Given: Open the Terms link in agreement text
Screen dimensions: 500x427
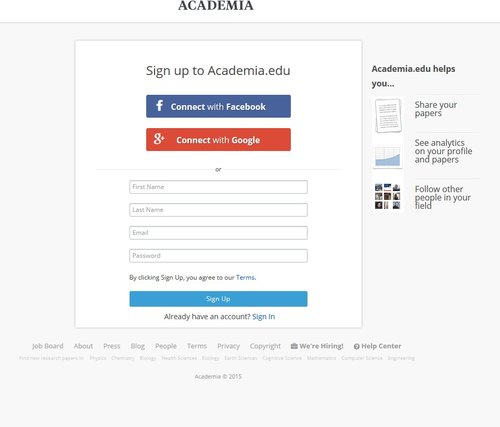Looking at the screenshot, I should (246, 277).
